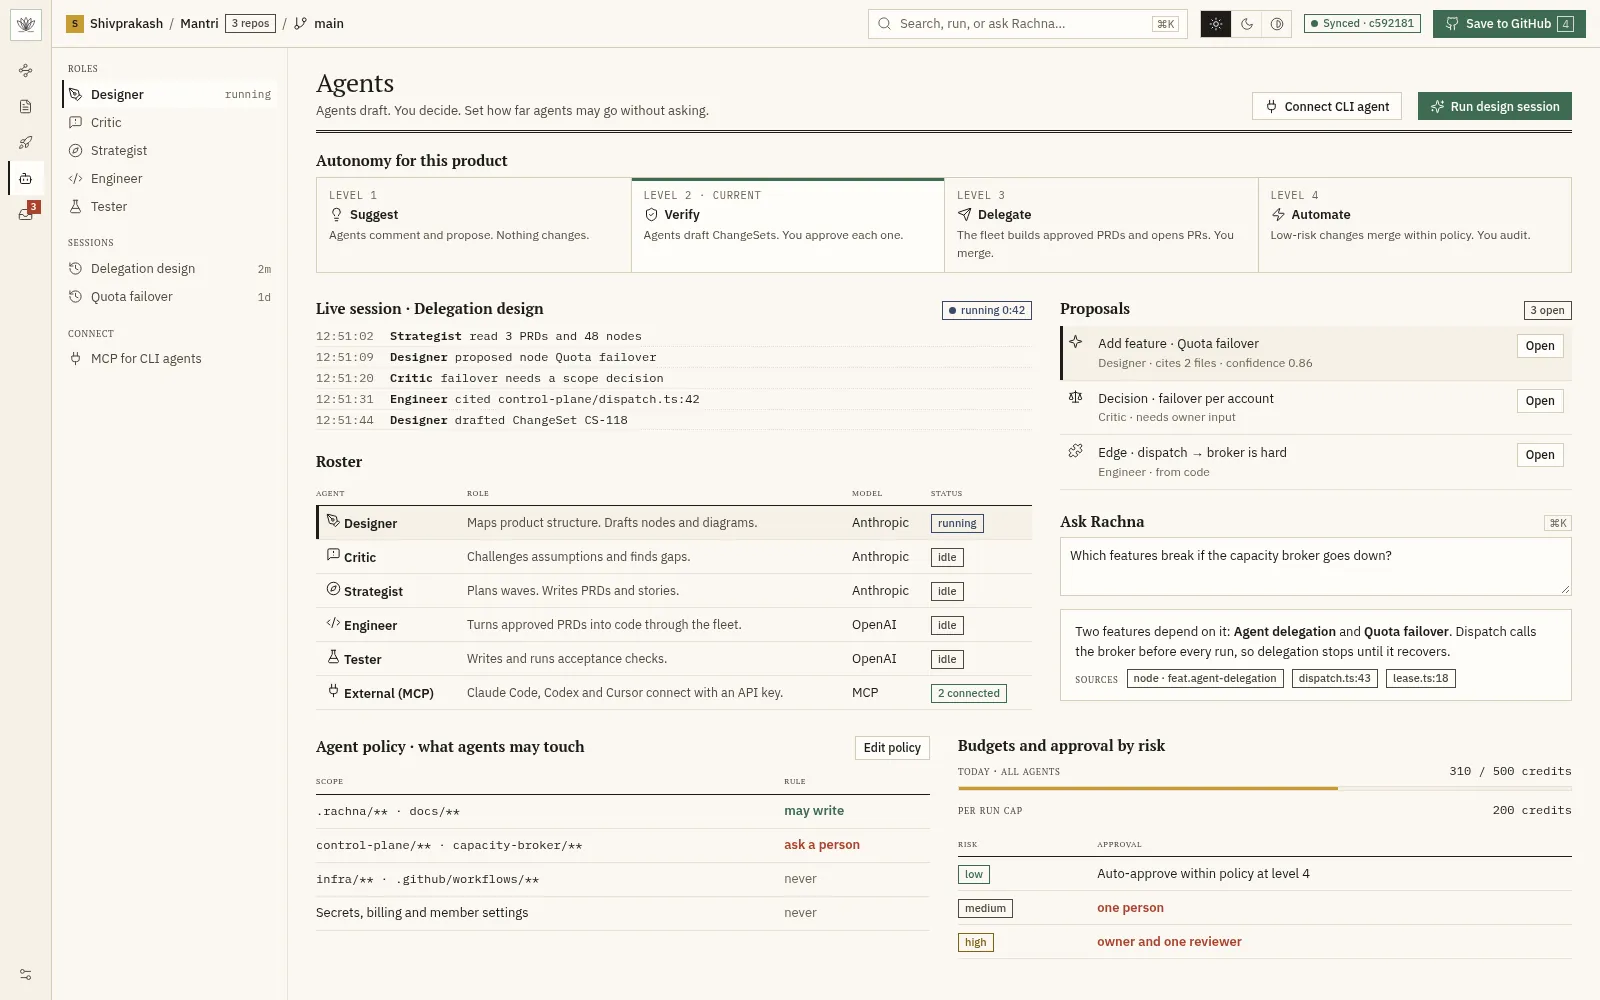Viewport: 1600px width, 1000px height.
Task: Click Save to GitHub button
Action: [x=1509, y=24]
